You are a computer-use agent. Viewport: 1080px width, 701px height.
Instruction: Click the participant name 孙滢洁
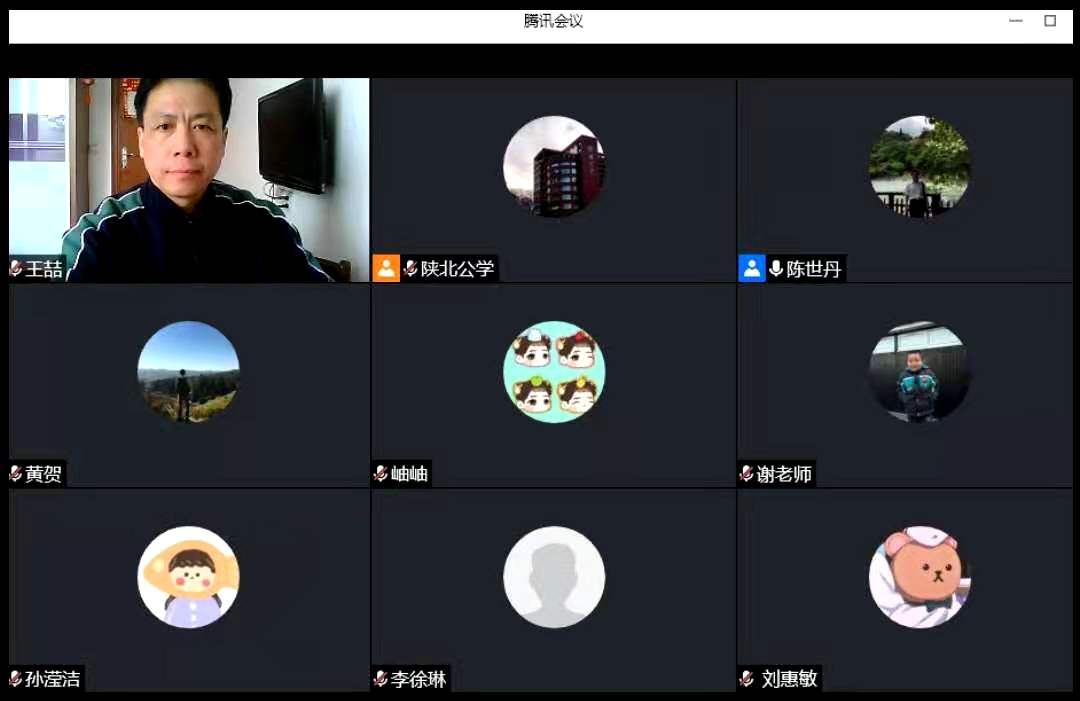[53, 679]
